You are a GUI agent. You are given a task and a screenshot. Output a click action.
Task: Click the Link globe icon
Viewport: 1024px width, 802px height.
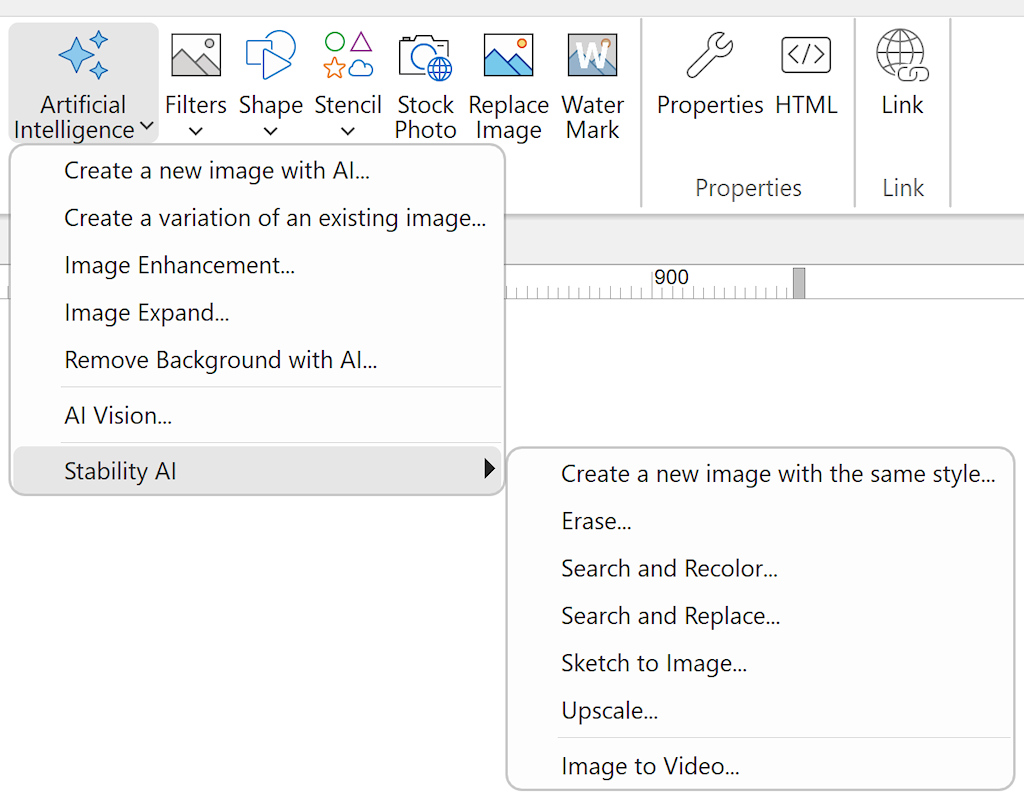[902, 55]
